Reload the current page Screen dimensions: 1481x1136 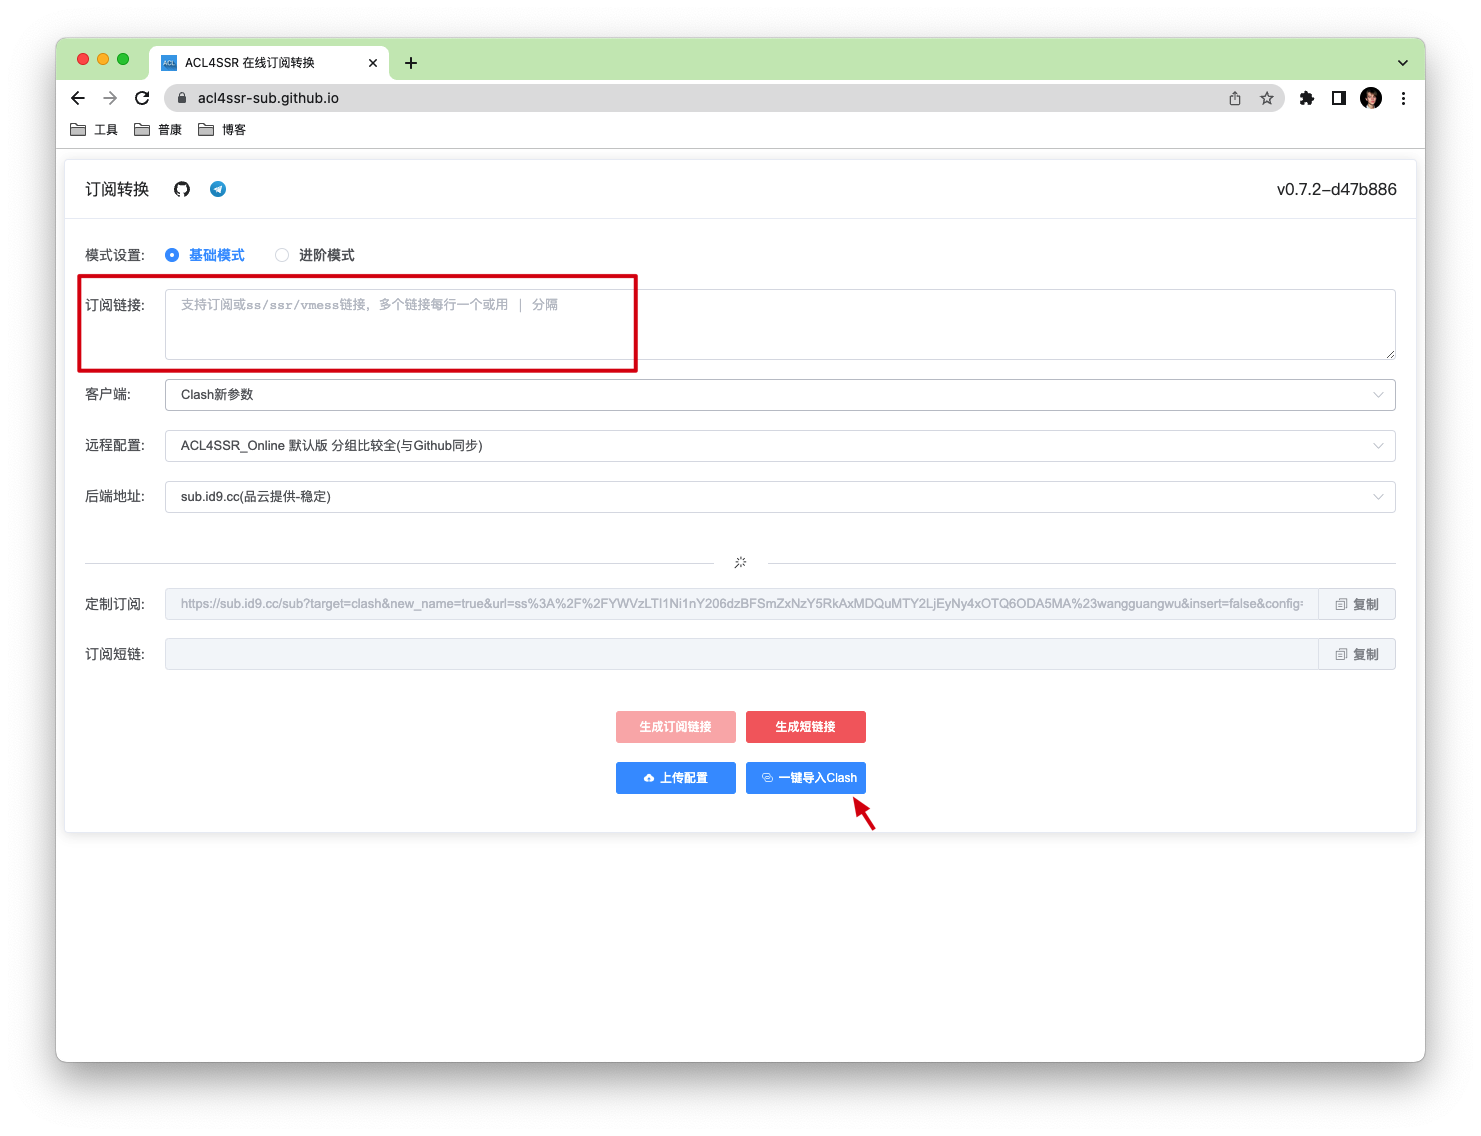(142, 98)
